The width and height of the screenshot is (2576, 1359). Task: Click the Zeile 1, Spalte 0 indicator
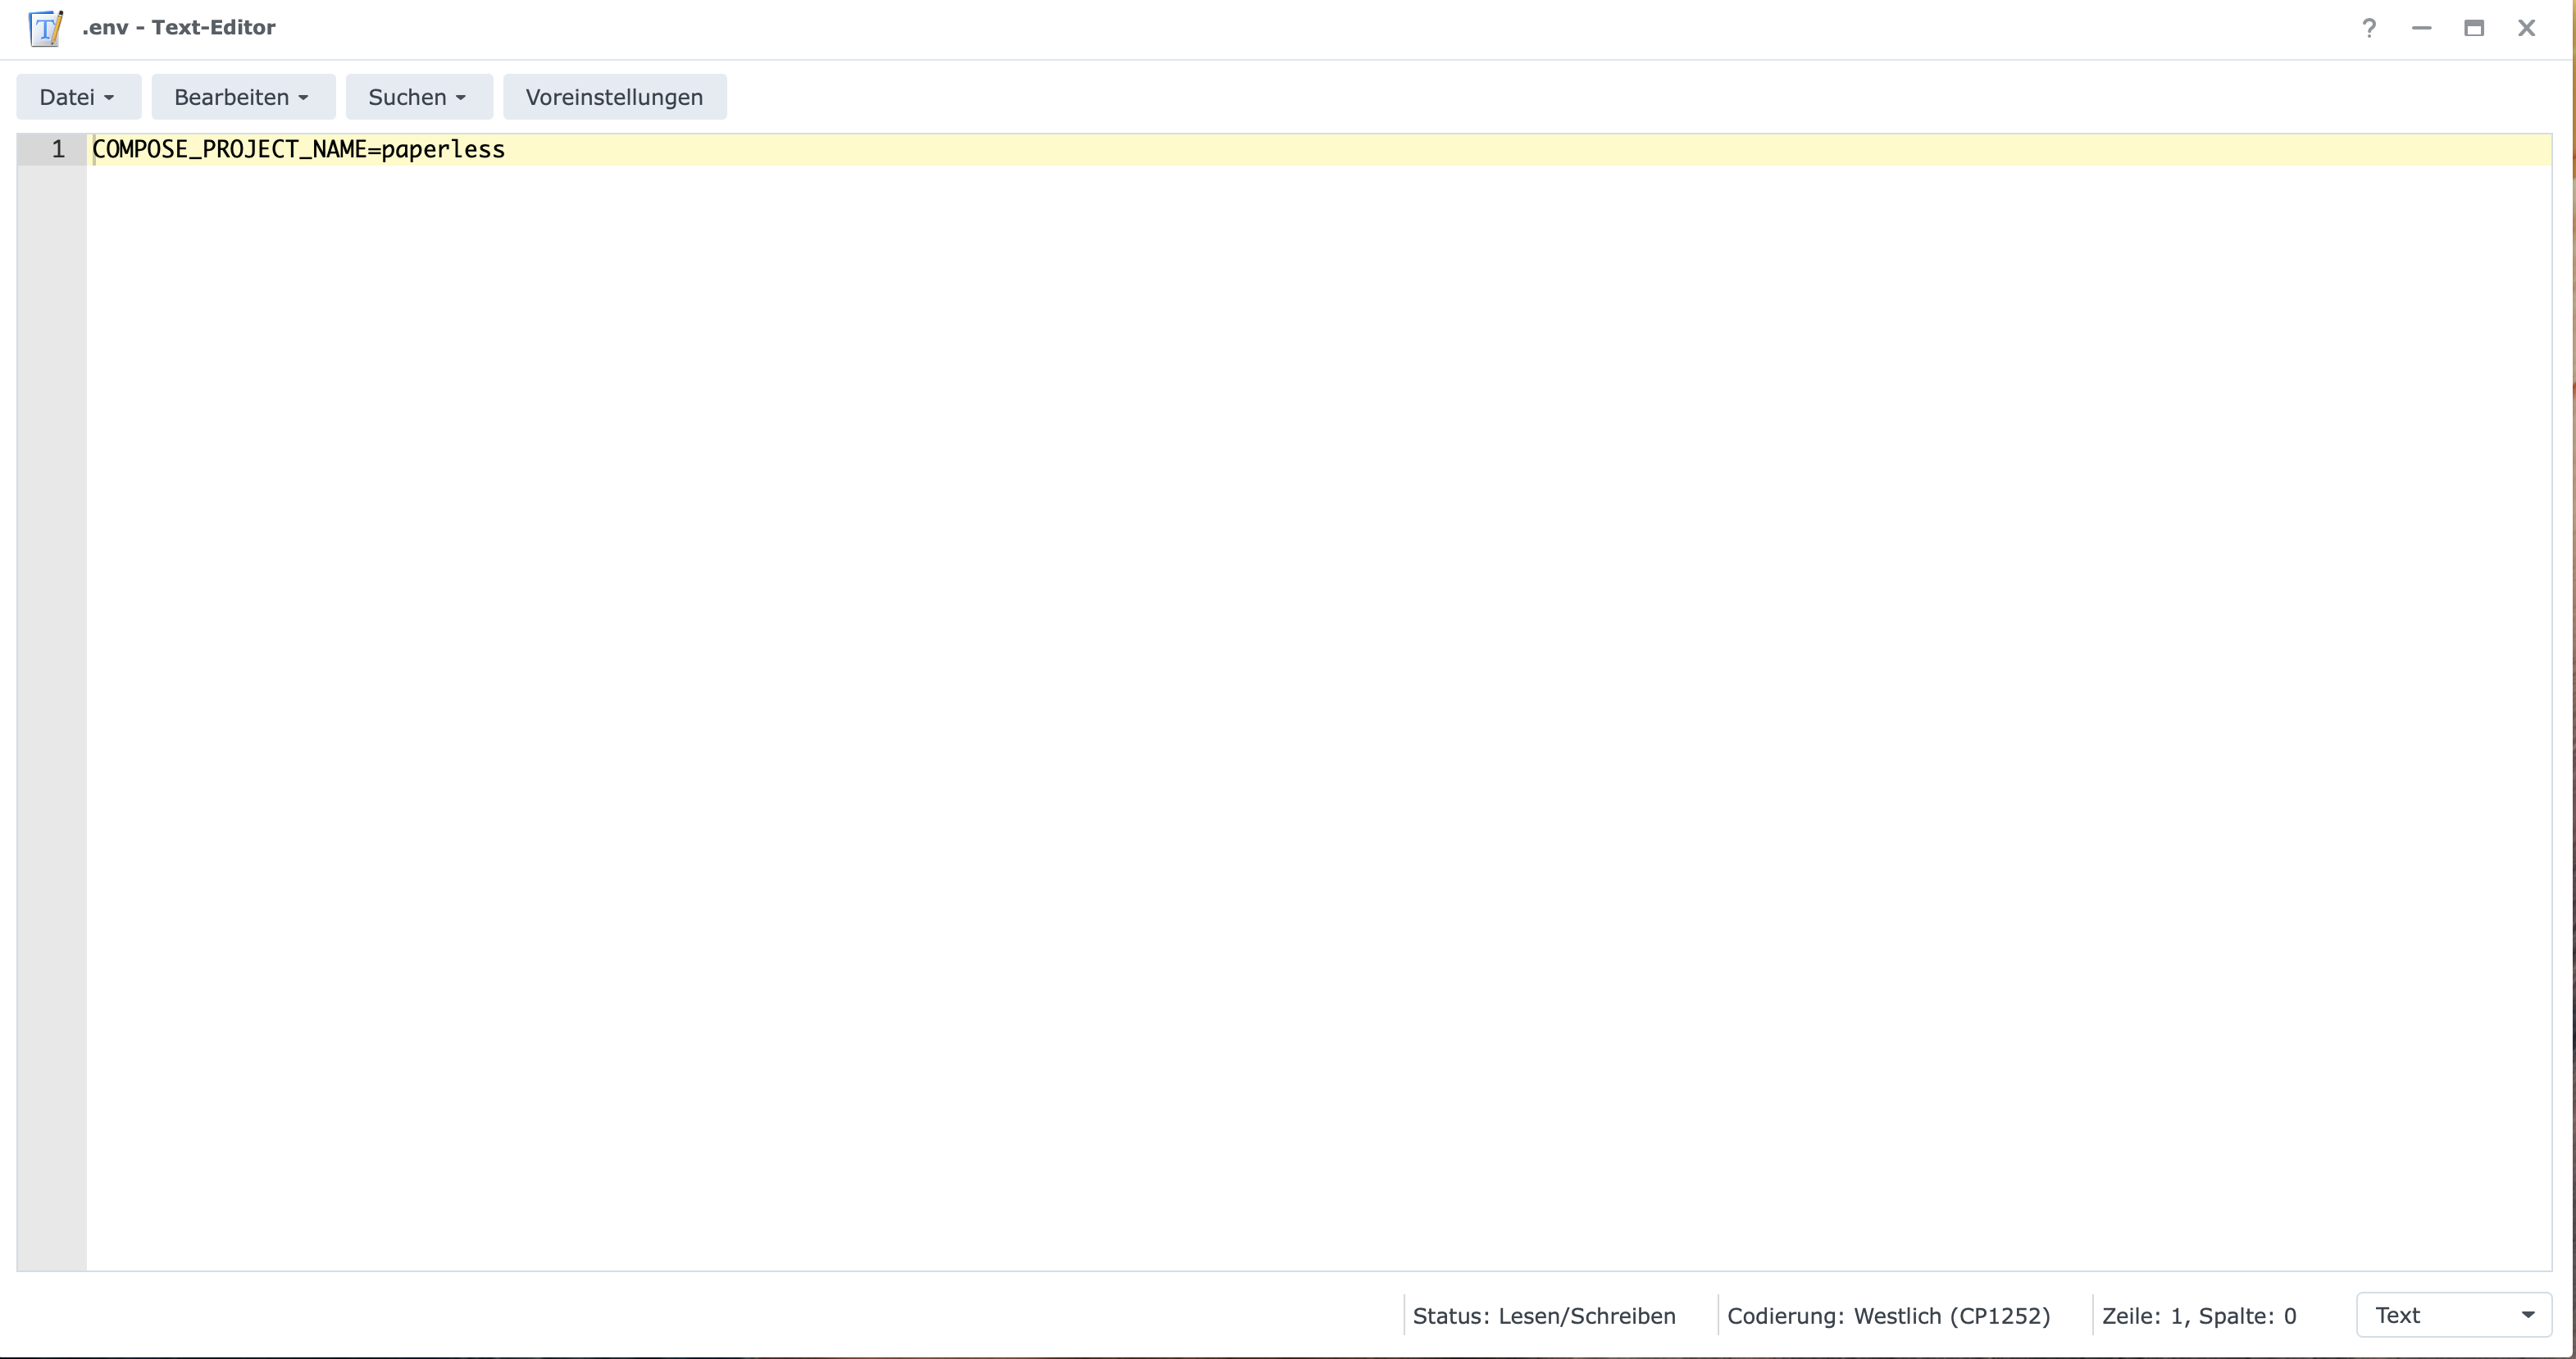(2198, 1316)
